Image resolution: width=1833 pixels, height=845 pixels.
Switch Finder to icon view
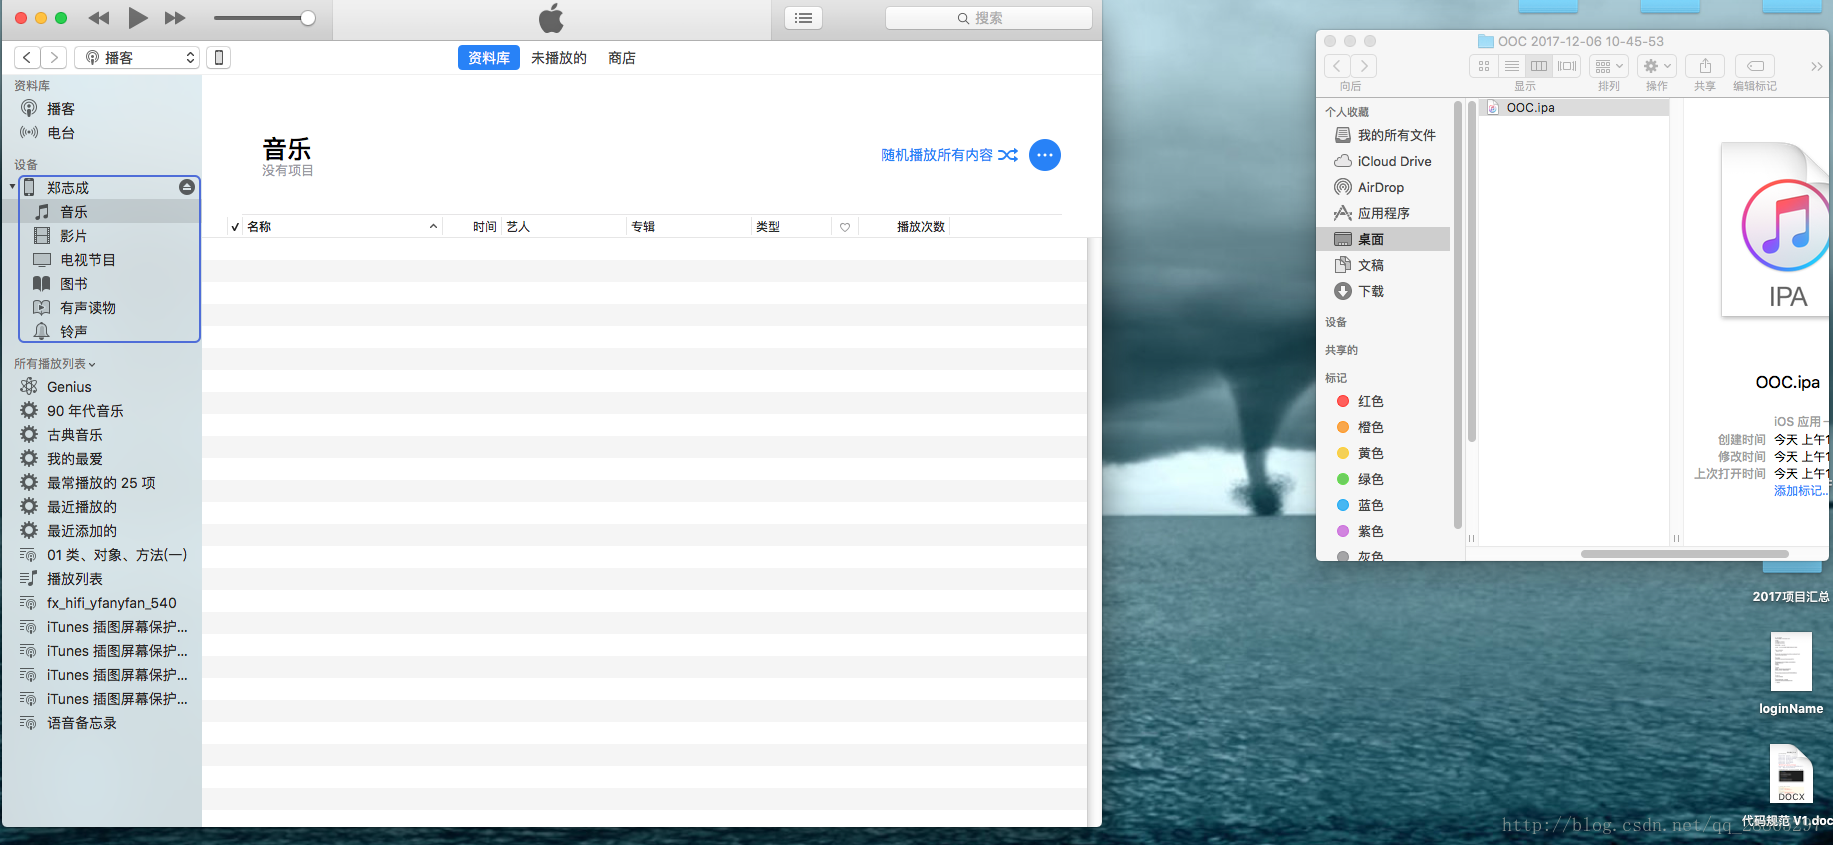point(1484,66)
